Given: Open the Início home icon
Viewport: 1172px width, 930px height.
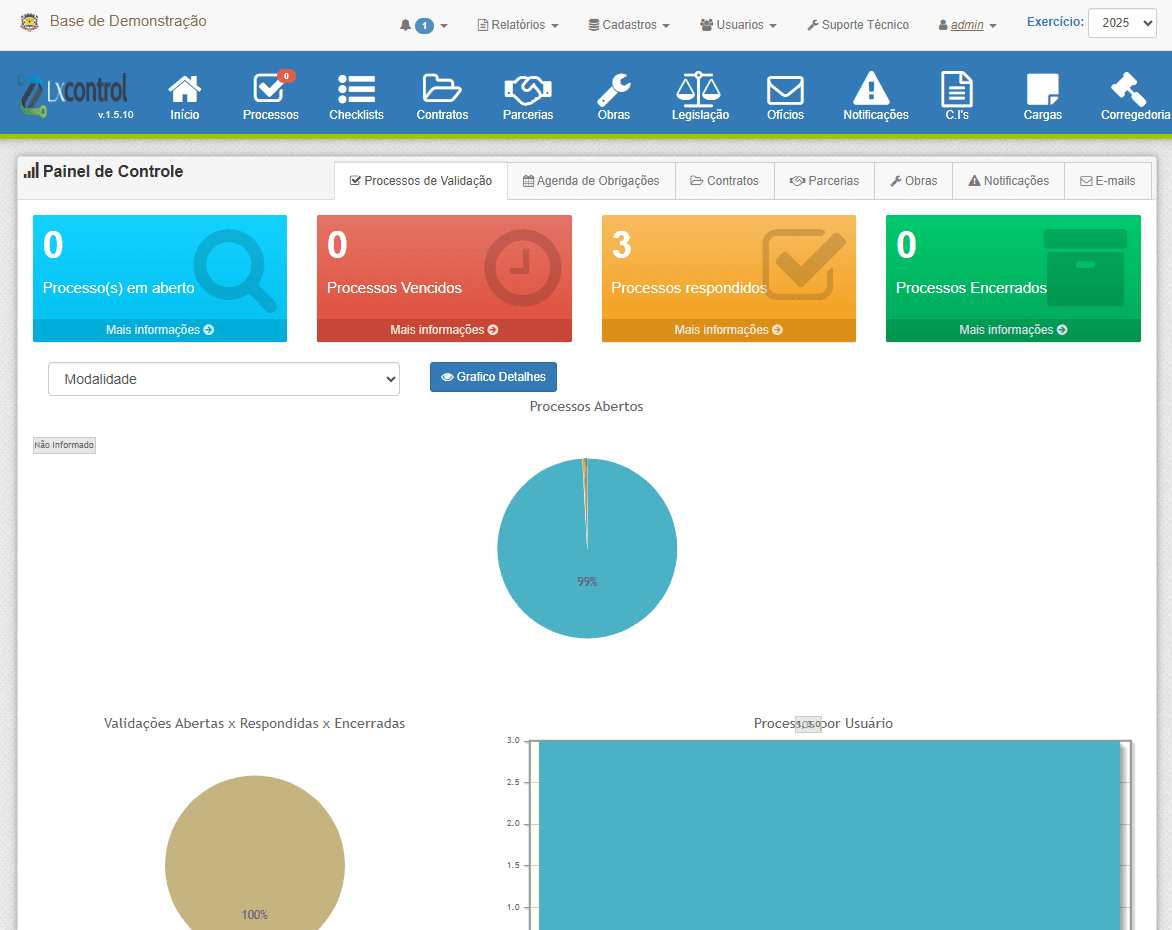Looking at the screenshot, I should 184,97.
